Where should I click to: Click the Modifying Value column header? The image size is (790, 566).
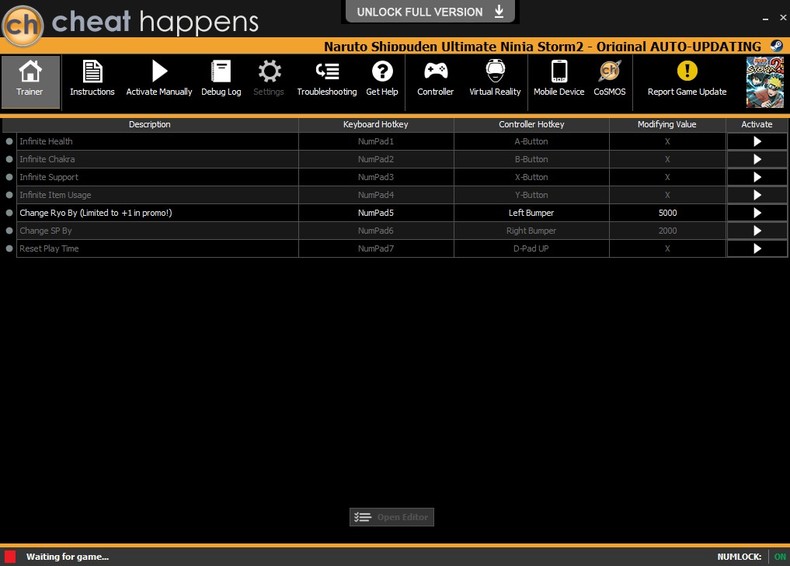point(667,124)
